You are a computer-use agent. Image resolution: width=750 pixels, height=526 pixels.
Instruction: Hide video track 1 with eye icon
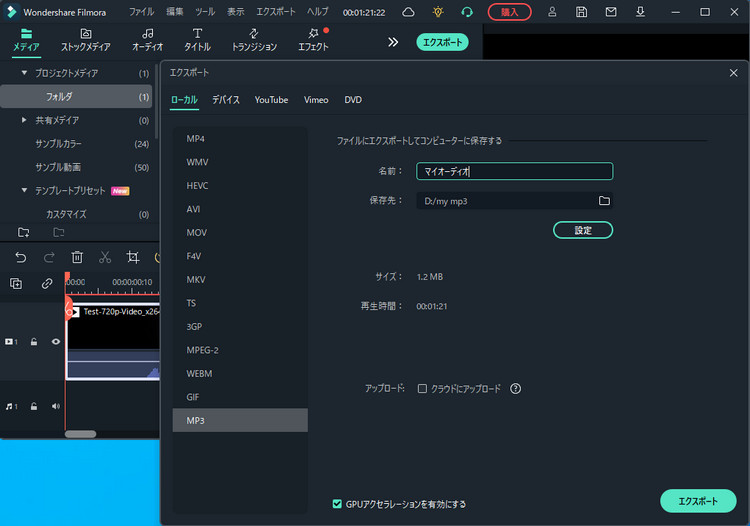[56, 341]
